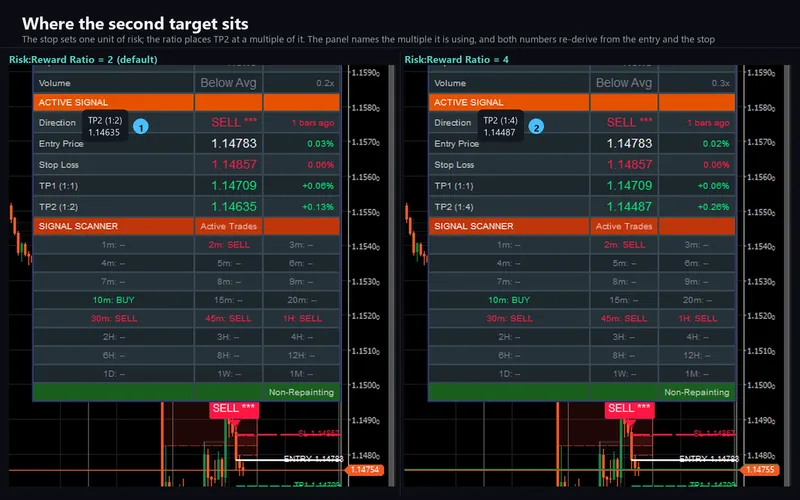The height and width of the screenshot is (500, 800).
Task: Click 'Active Trades' in the Ratio = 4 panel
Action: point(624,227)
